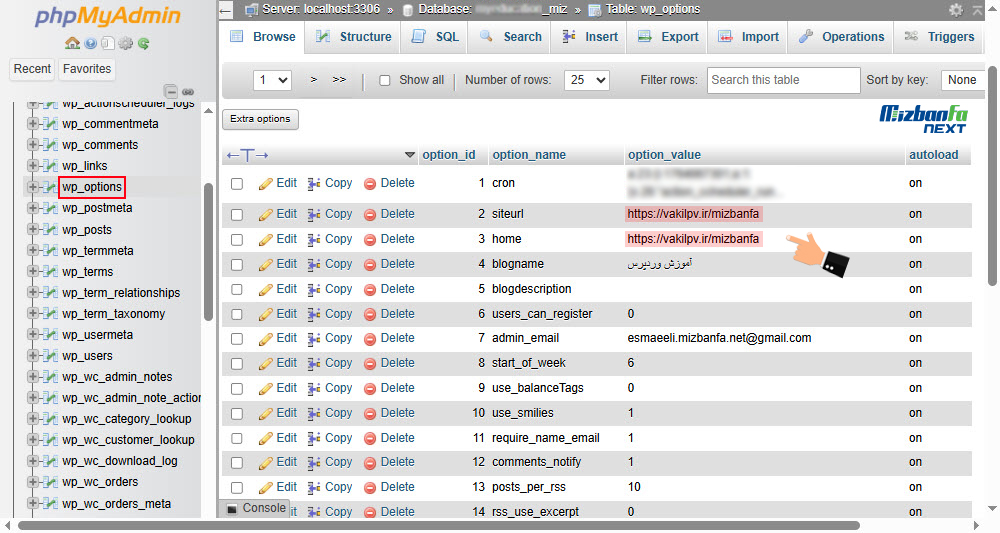This screenshot has height=533, width=1000.
Task: Switch to the SQL tab
Action: pos(435,37)
